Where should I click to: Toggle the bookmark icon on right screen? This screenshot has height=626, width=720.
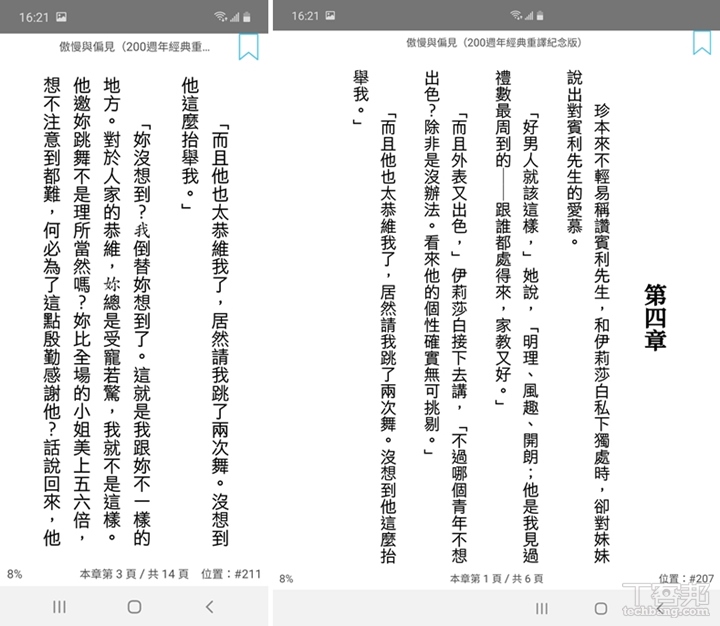click(702, 42)
